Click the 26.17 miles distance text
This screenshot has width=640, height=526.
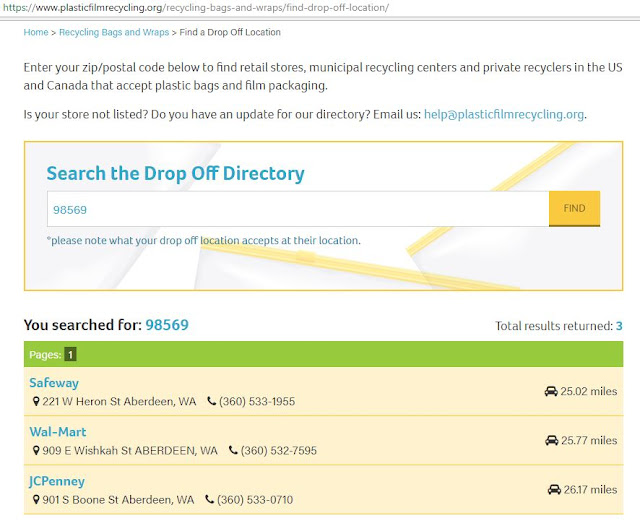pos(590,489)
